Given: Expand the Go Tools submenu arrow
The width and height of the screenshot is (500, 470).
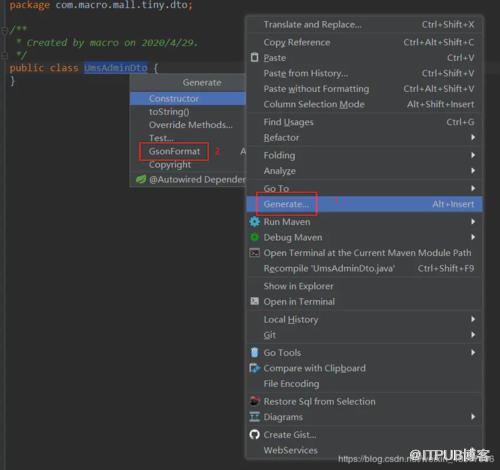Looking at the screenshot, I should pos(473,352).
